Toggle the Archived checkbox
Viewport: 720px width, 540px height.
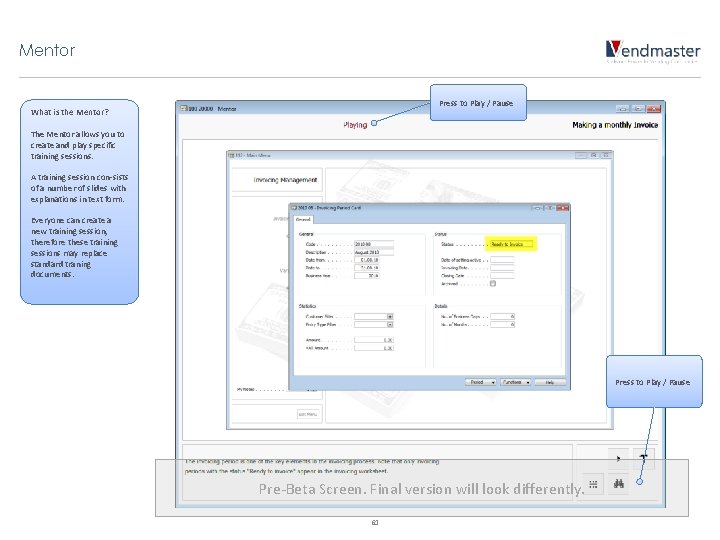(493, 284)
